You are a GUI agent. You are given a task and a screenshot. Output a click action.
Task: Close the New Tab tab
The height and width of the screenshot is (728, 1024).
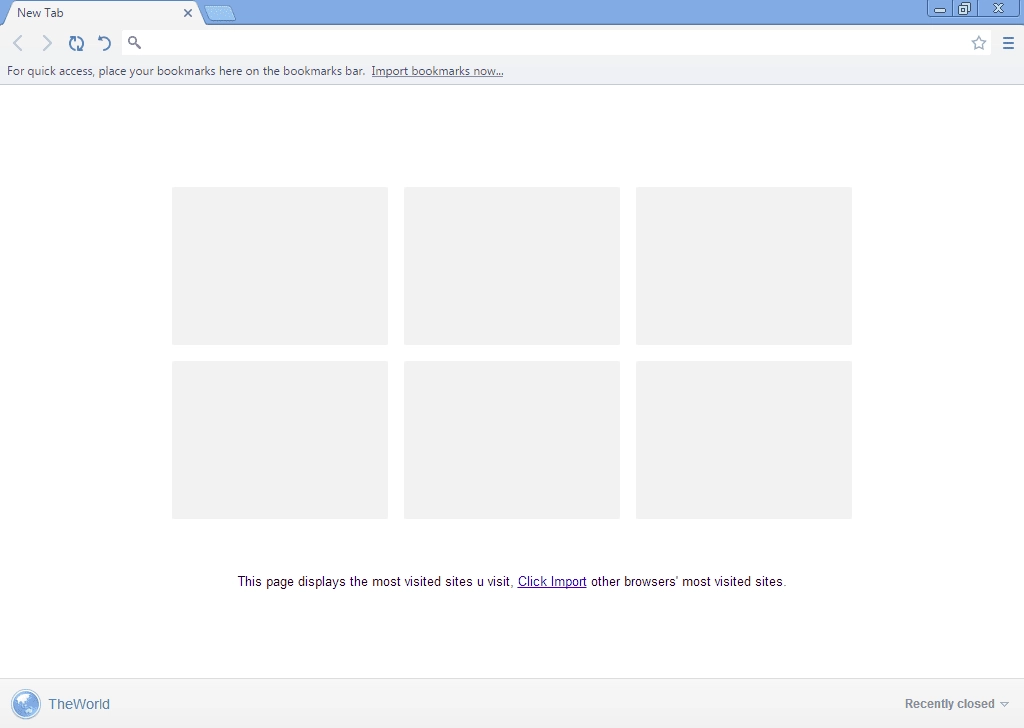pos(188,13)
